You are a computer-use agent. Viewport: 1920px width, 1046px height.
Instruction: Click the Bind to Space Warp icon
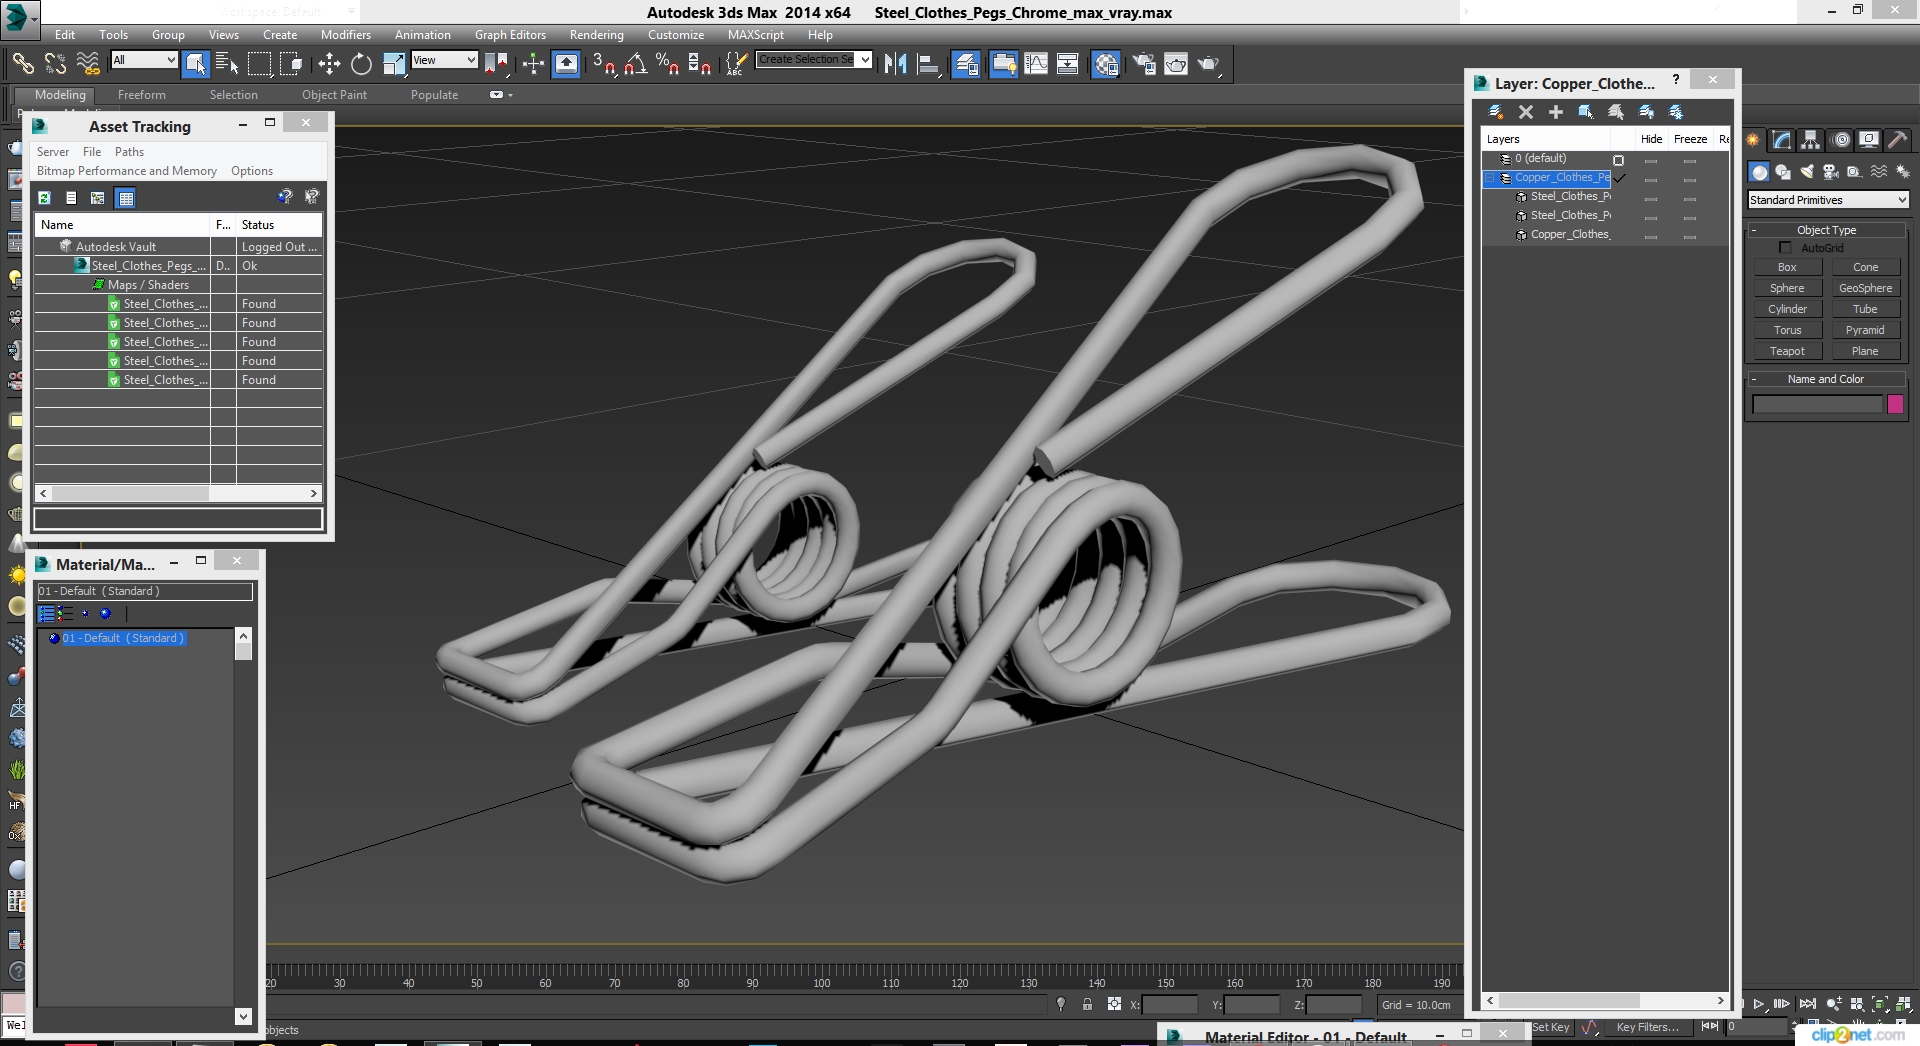(x=88, y=64)
